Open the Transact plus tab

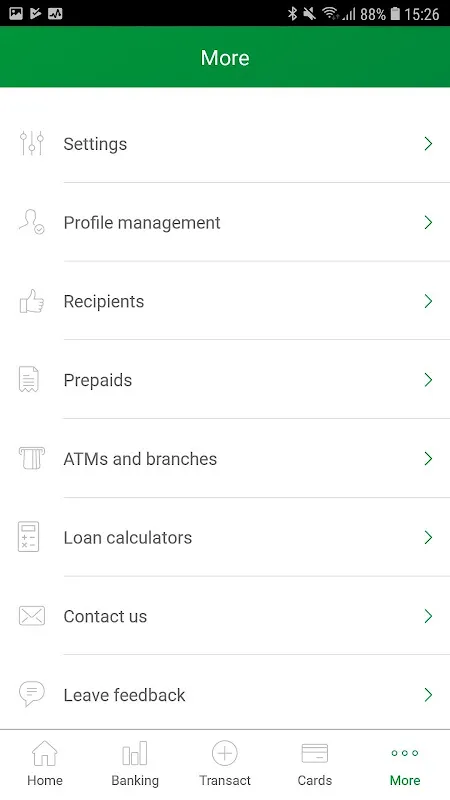225,764
